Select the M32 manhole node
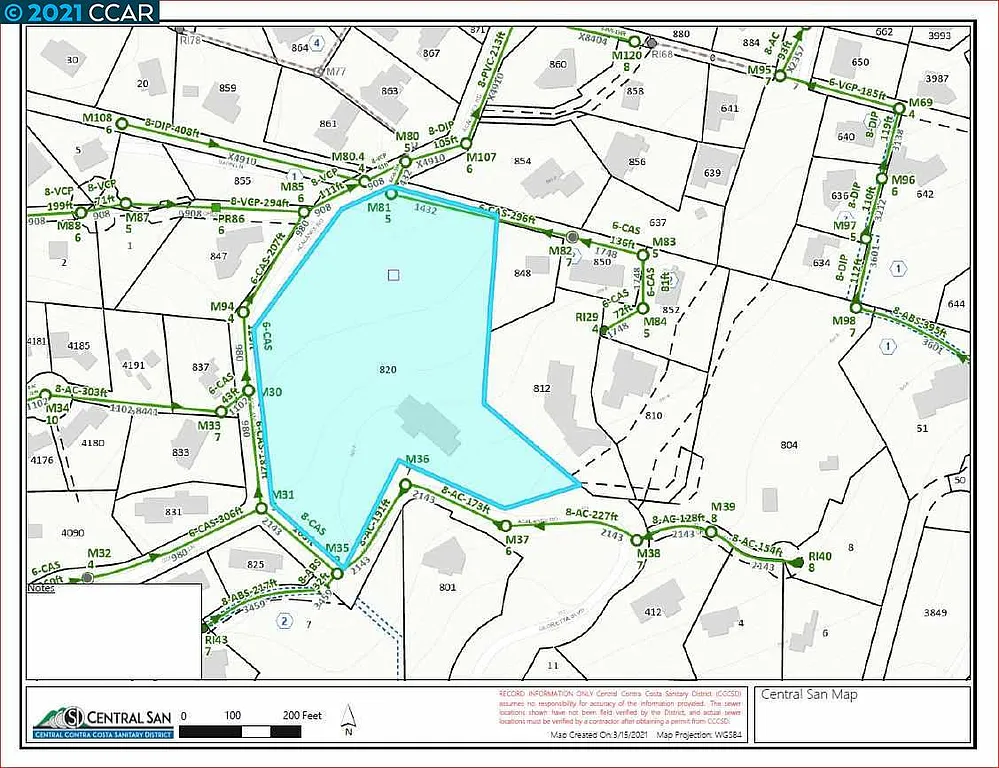Viewport: 999px width, 768px height. point(88,577)
